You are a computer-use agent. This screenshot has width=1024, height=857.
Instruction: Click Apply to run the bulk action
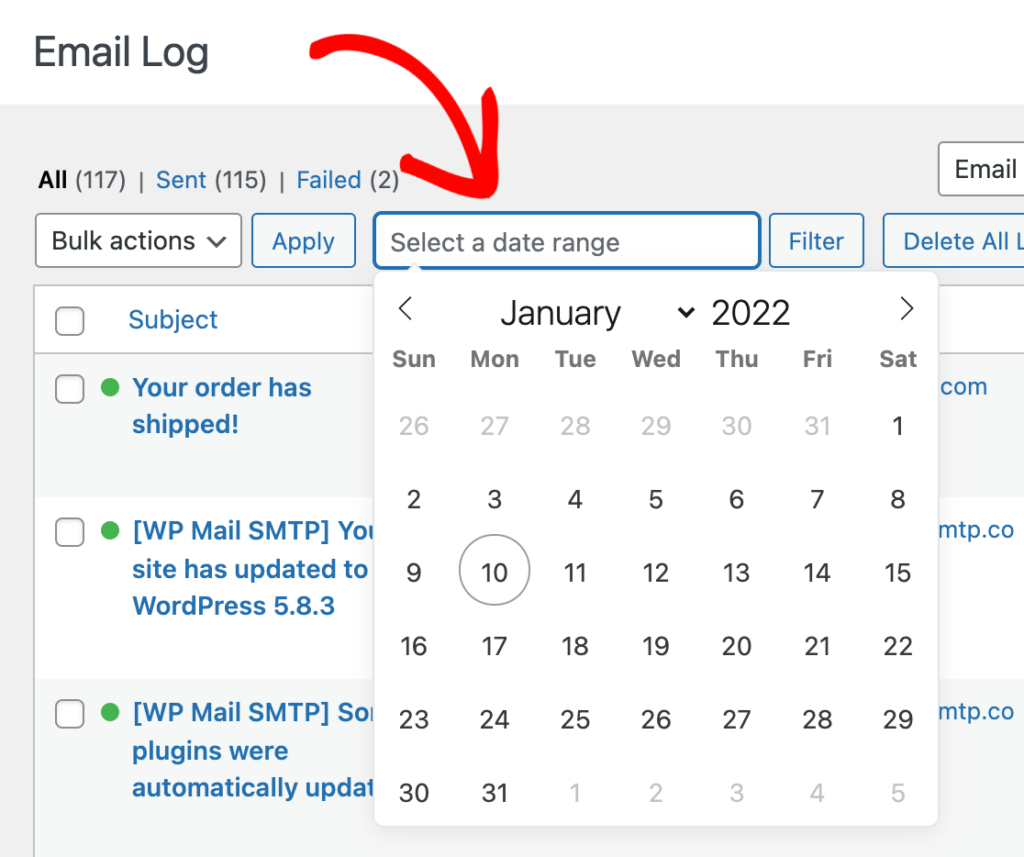[x=303, y=240]
